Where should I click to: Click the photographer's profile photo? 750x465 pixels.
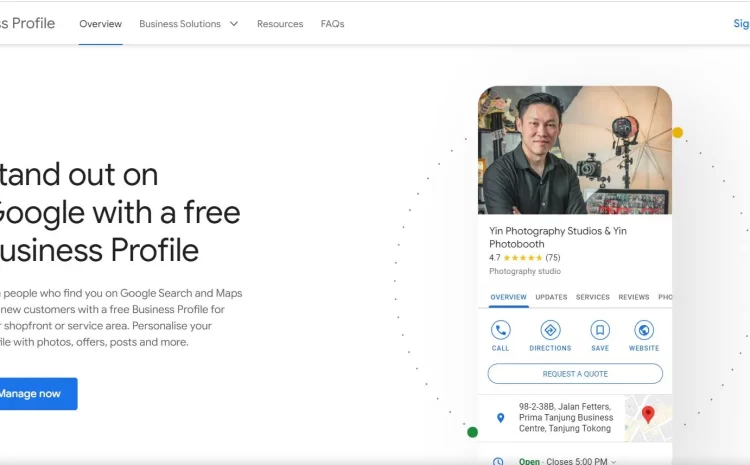click(574, 150)
